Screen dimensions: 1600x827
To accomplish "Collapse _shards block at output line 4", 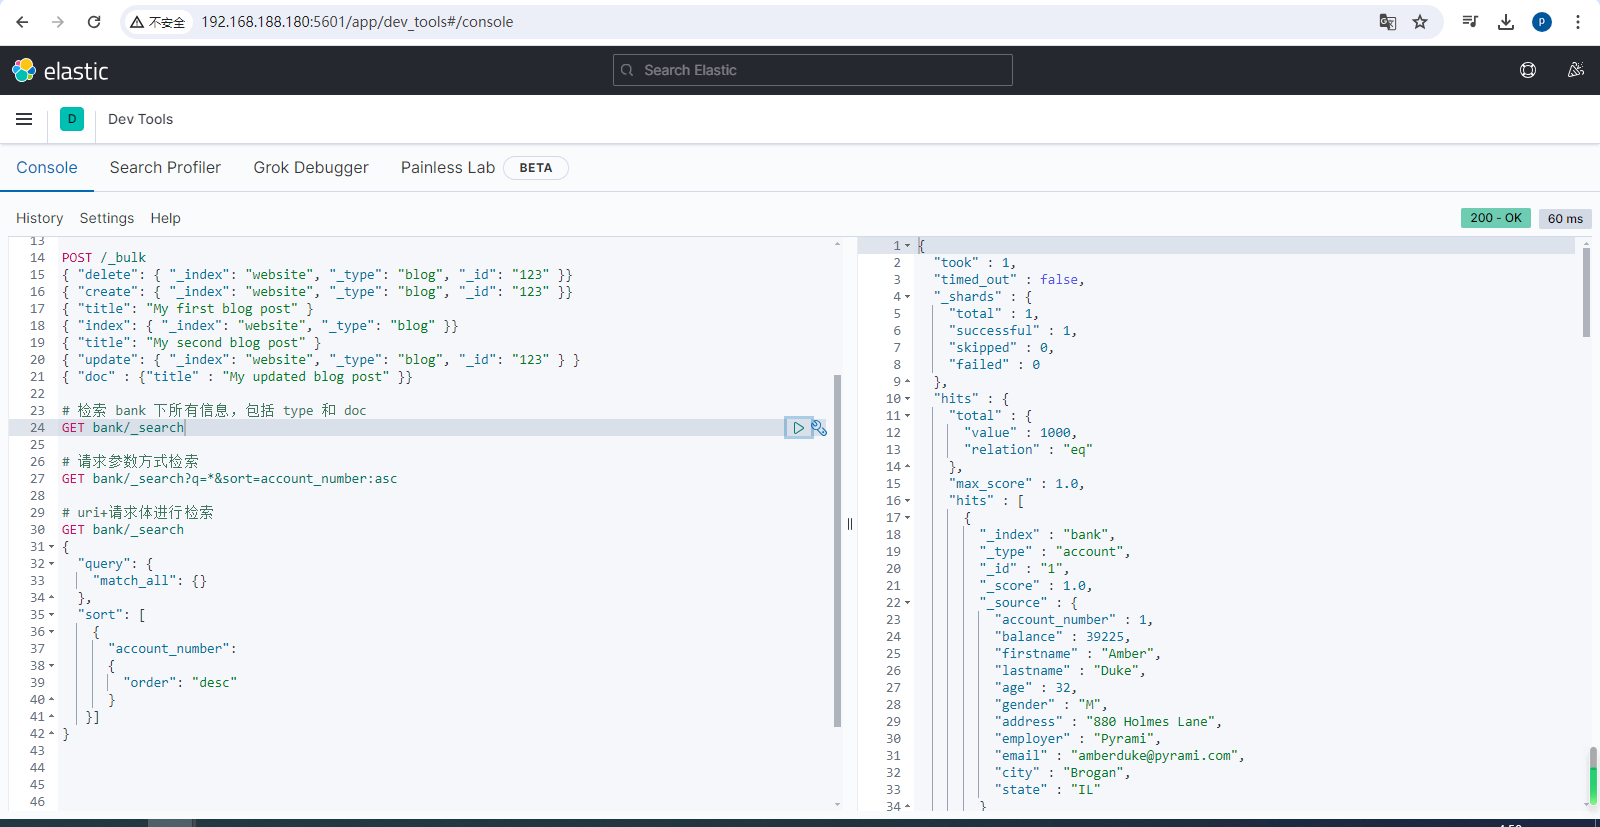I will click(x=908, y=297).
